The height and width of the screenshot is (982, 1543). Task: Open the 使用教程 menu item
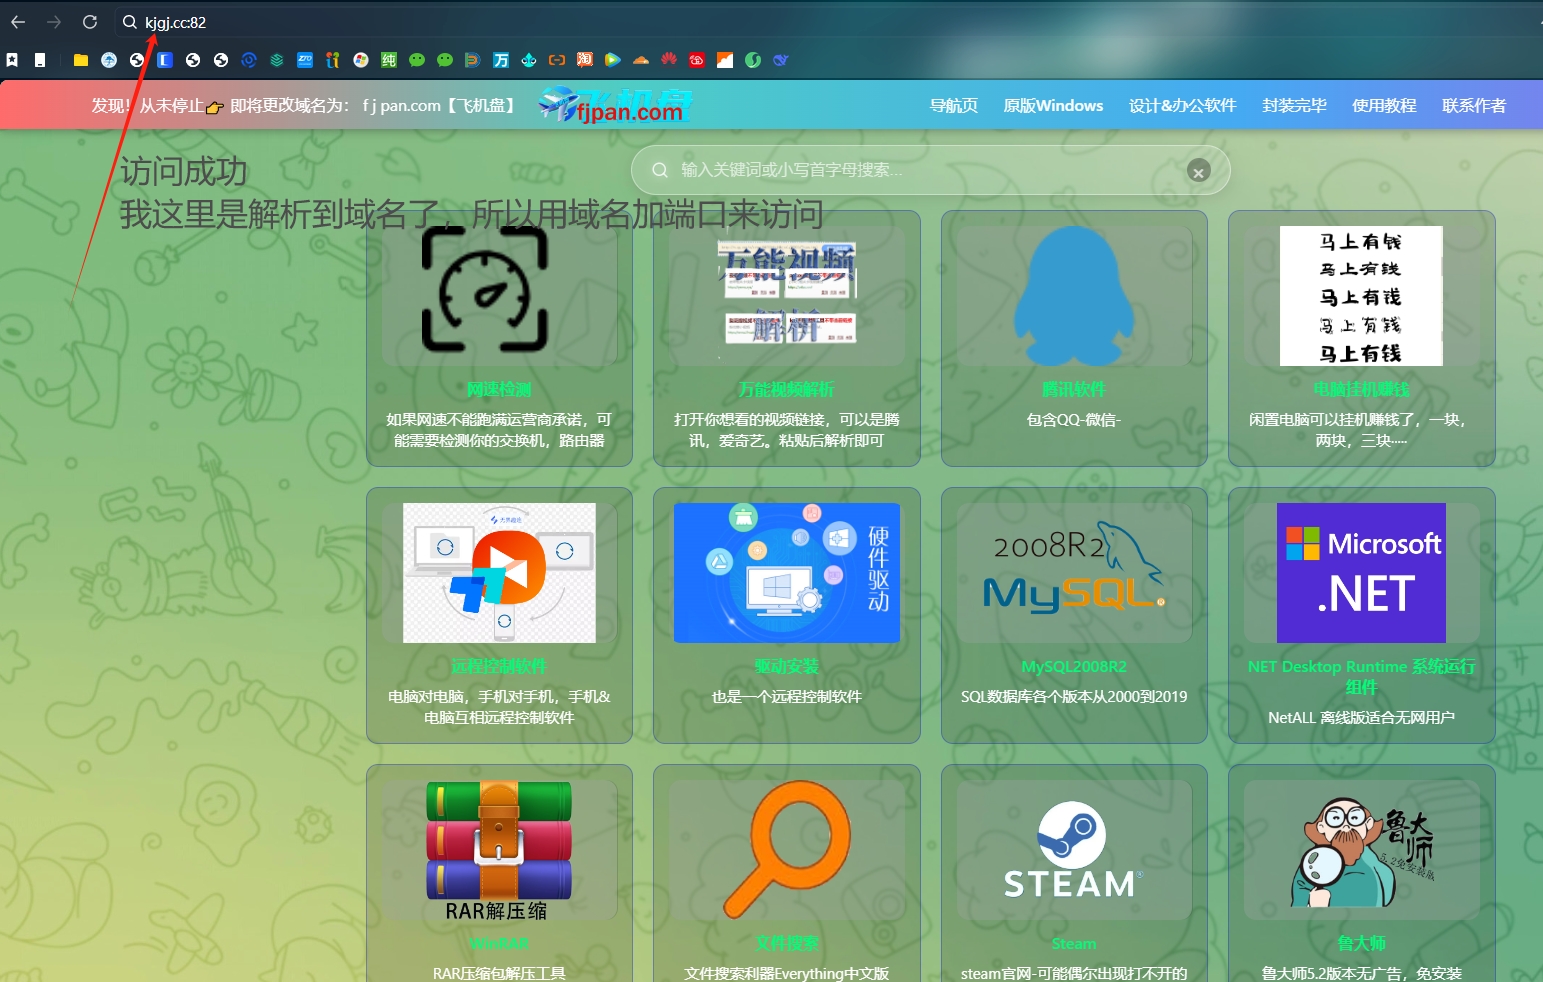point(1384,105)
